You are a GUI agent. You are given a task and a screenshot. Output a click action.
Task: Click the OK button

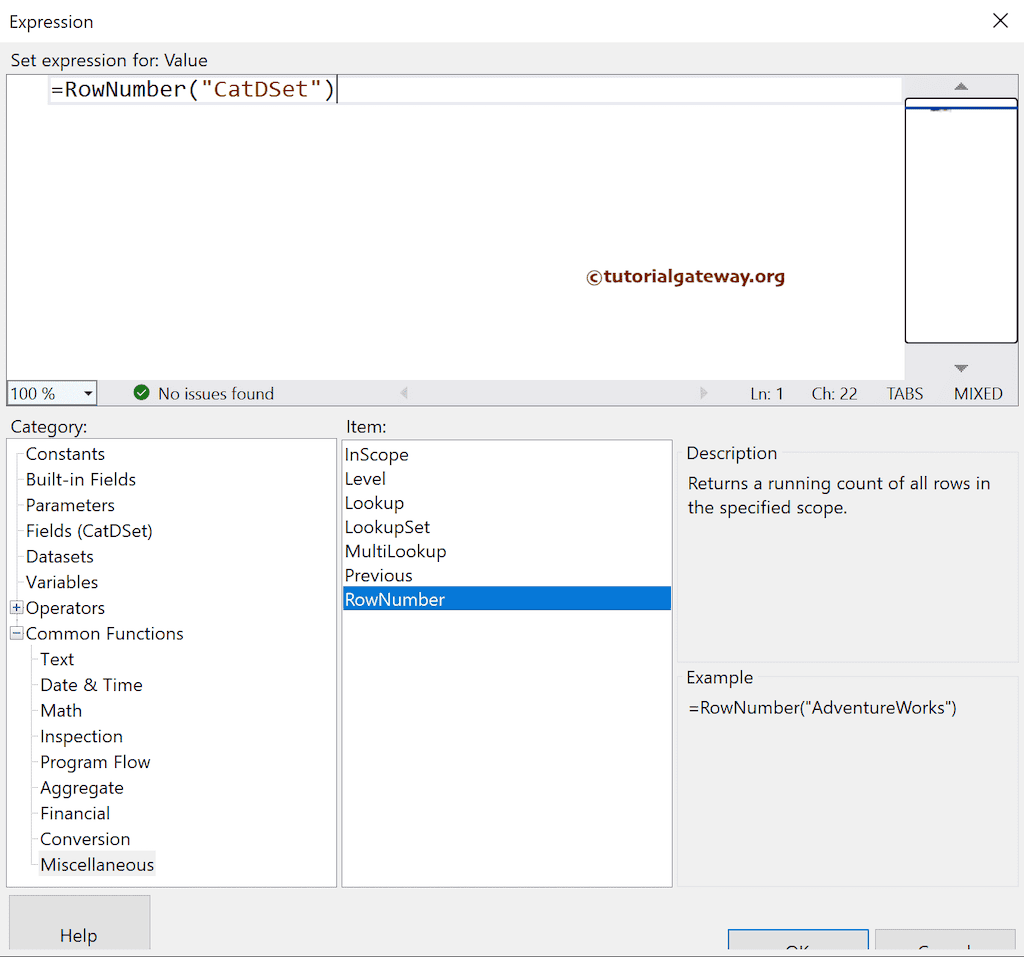pyautogui.click(x=798, y=945)
